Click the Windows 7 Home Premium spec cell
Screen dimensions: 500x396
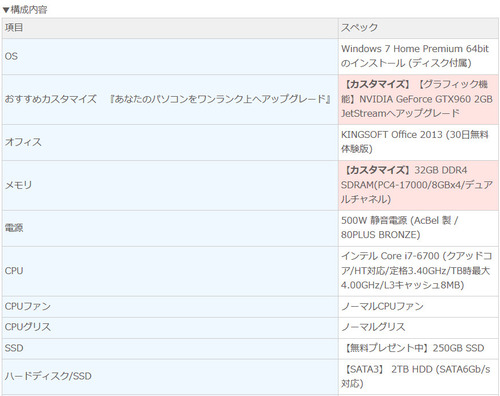pos(418,56)
